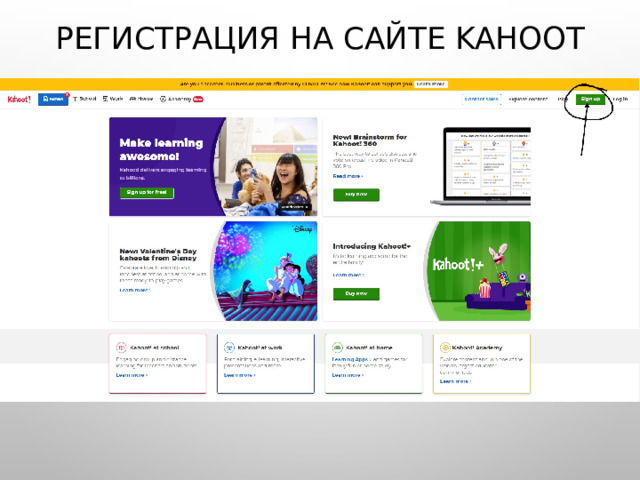
Task: Click the Introducing Kahoot!+ heading
Action: click(371, 246)
